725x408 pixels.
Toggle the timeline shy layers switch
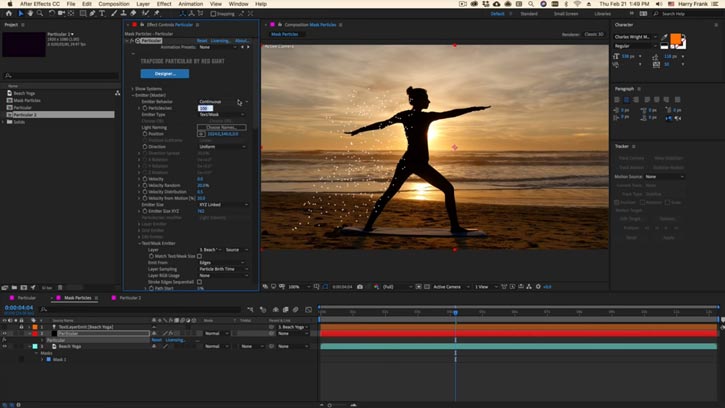click(276, 309)
